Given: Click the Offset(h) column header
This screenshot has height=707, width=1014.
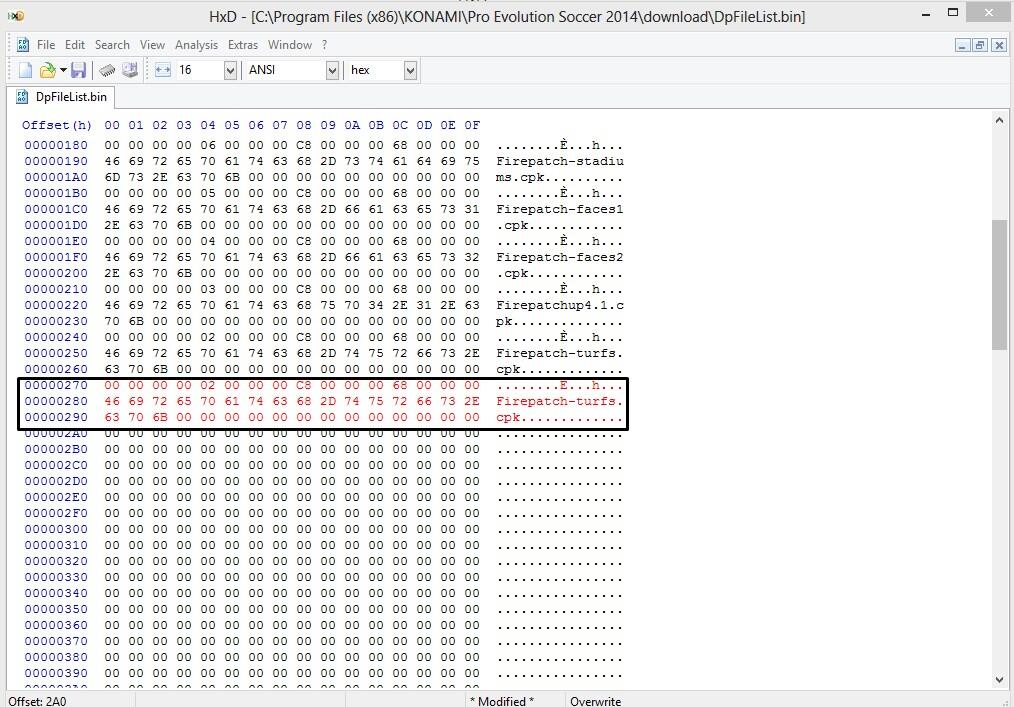Looking at the screenshot, I should (x=57, y=125).
